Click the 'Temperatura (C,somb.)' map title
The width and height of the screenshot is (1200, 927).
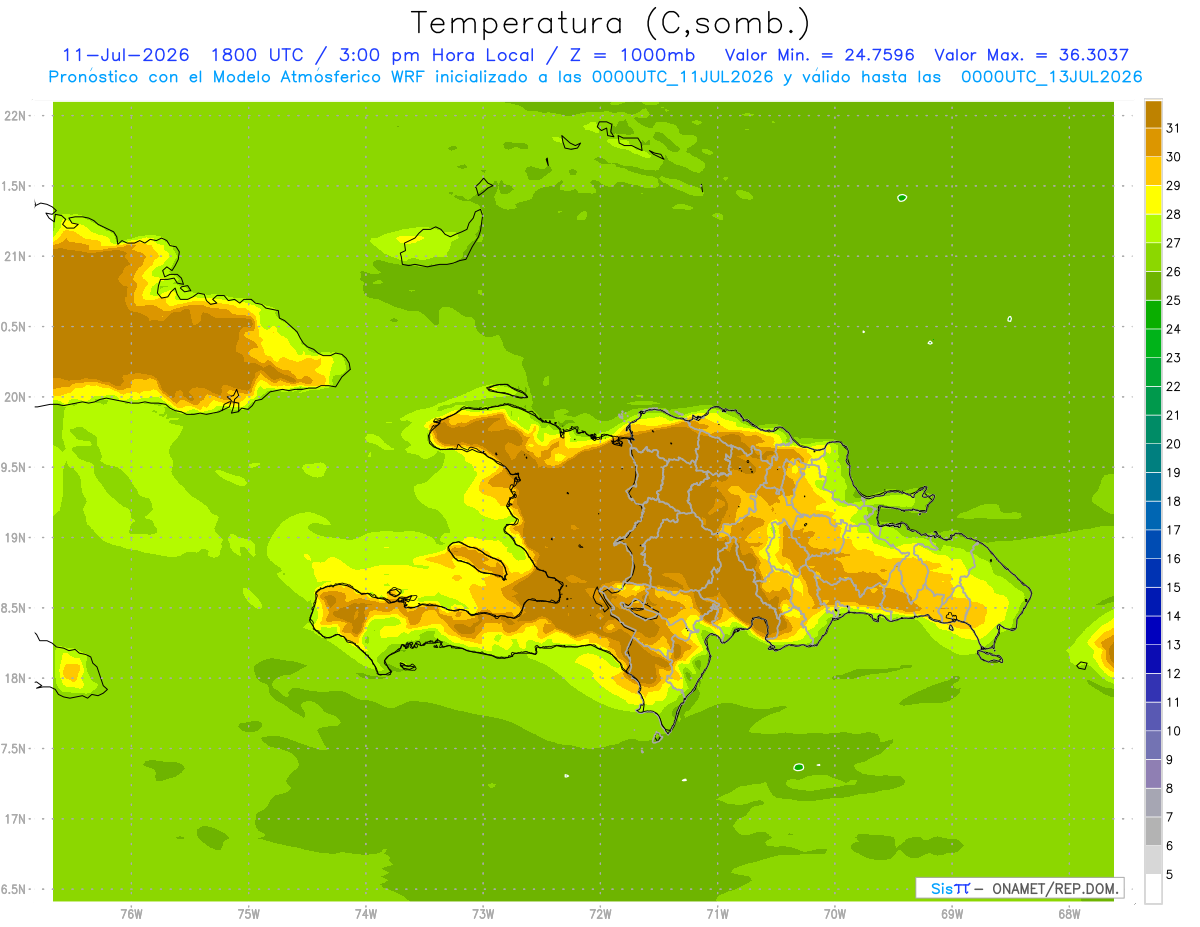pos(610,24)
